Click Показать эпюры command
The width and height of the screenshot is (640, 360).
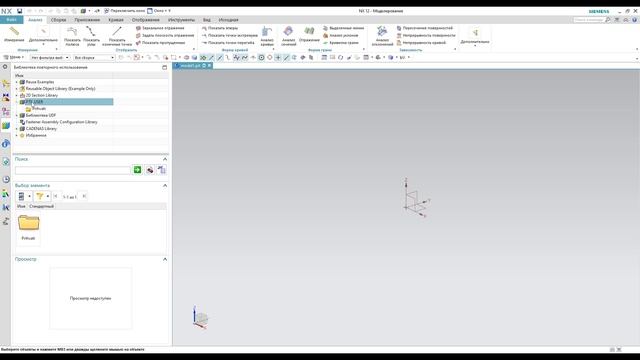point(220,28)
